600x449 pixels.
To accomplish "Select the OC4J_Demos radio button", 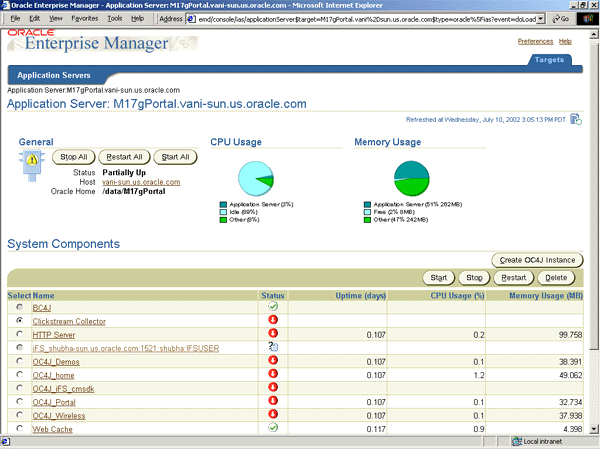I will click(20, 361).
